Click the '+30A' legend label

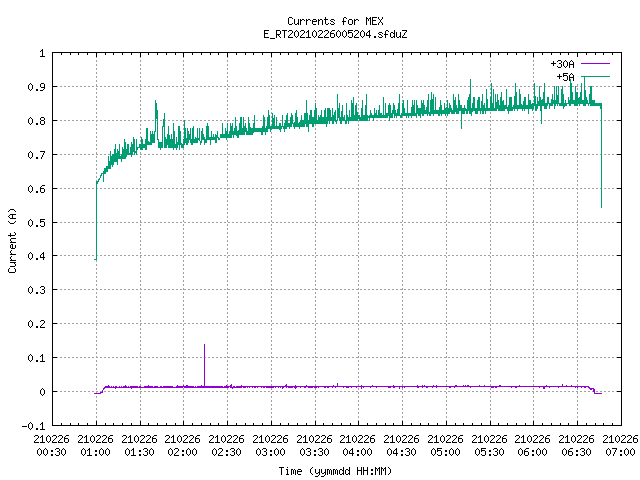point(562,64)
